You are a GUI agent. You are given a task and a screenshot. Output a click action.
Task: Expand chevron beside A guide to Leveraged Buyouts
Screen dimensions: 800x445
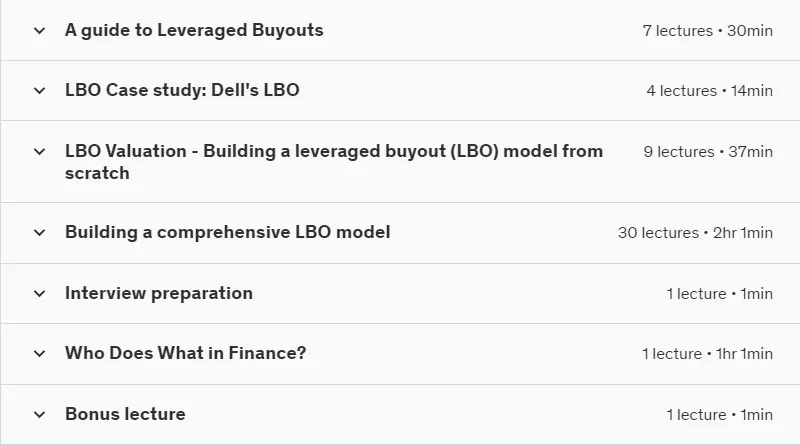point(39,31)
